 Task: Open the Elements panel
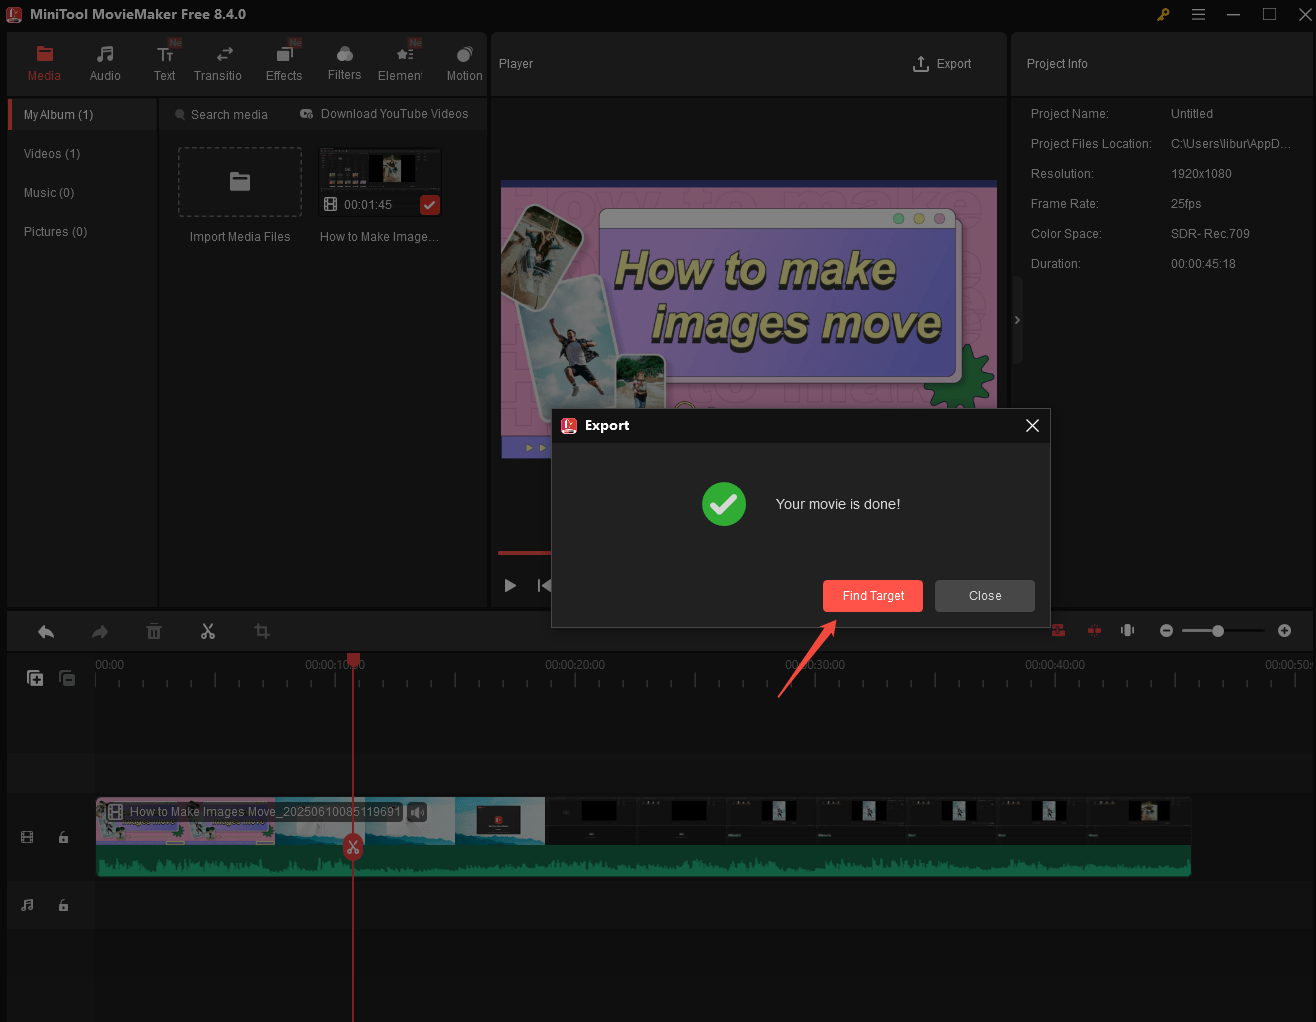click(401, 62)
